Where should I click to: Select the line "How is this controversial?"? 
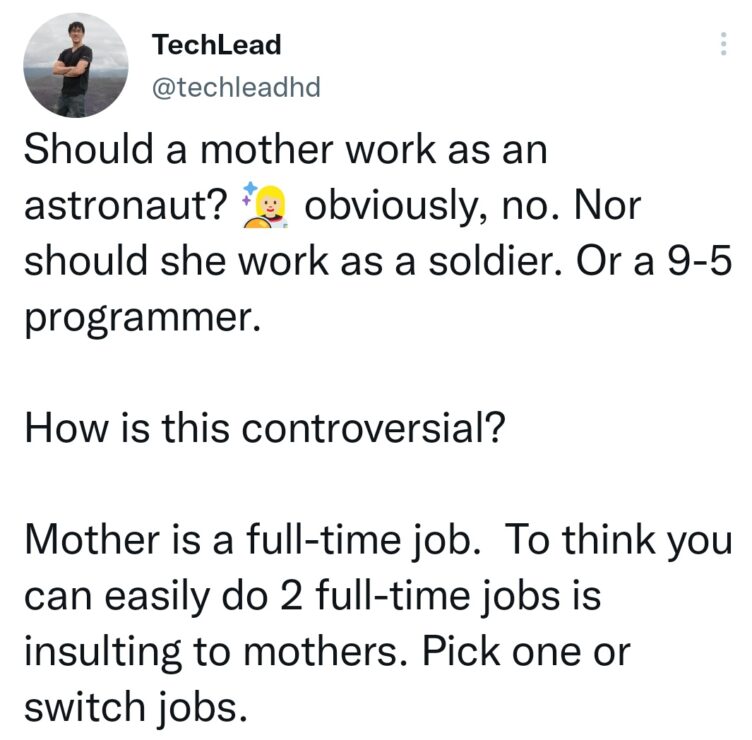pos(265,428)
